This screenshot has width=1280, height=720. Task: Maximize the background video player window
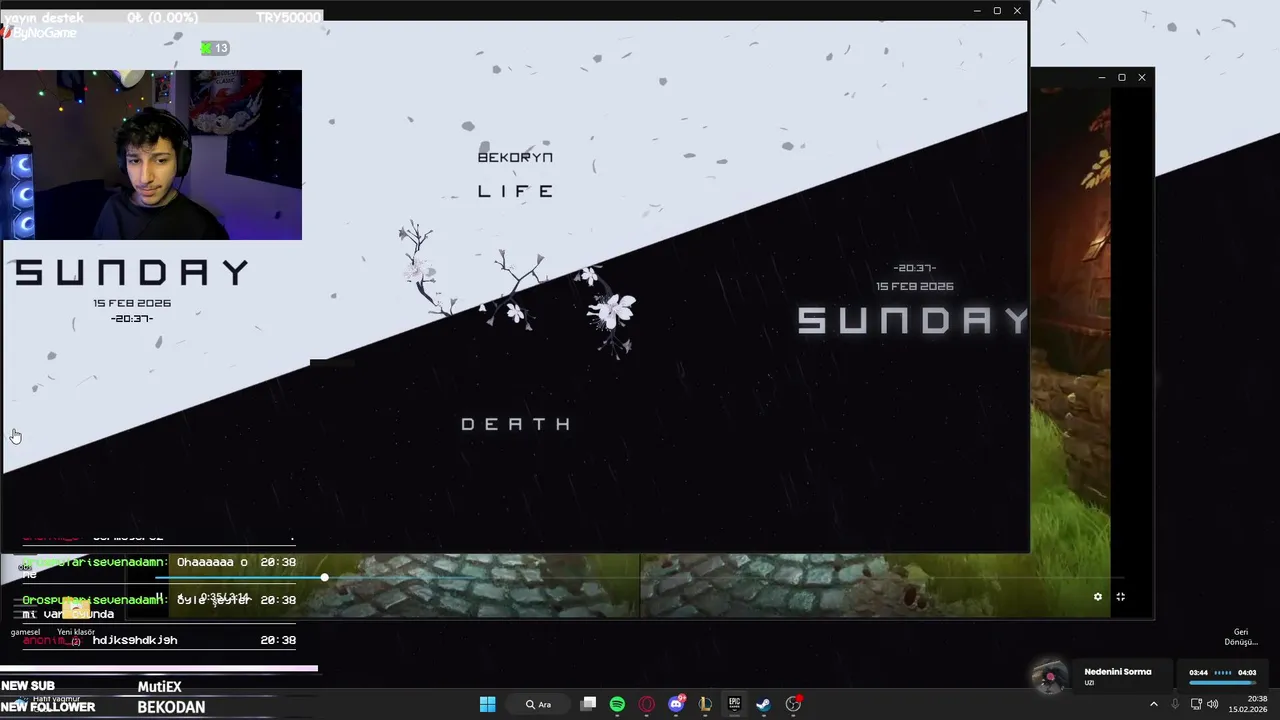pyautogui.click(x=1122, y=77)
